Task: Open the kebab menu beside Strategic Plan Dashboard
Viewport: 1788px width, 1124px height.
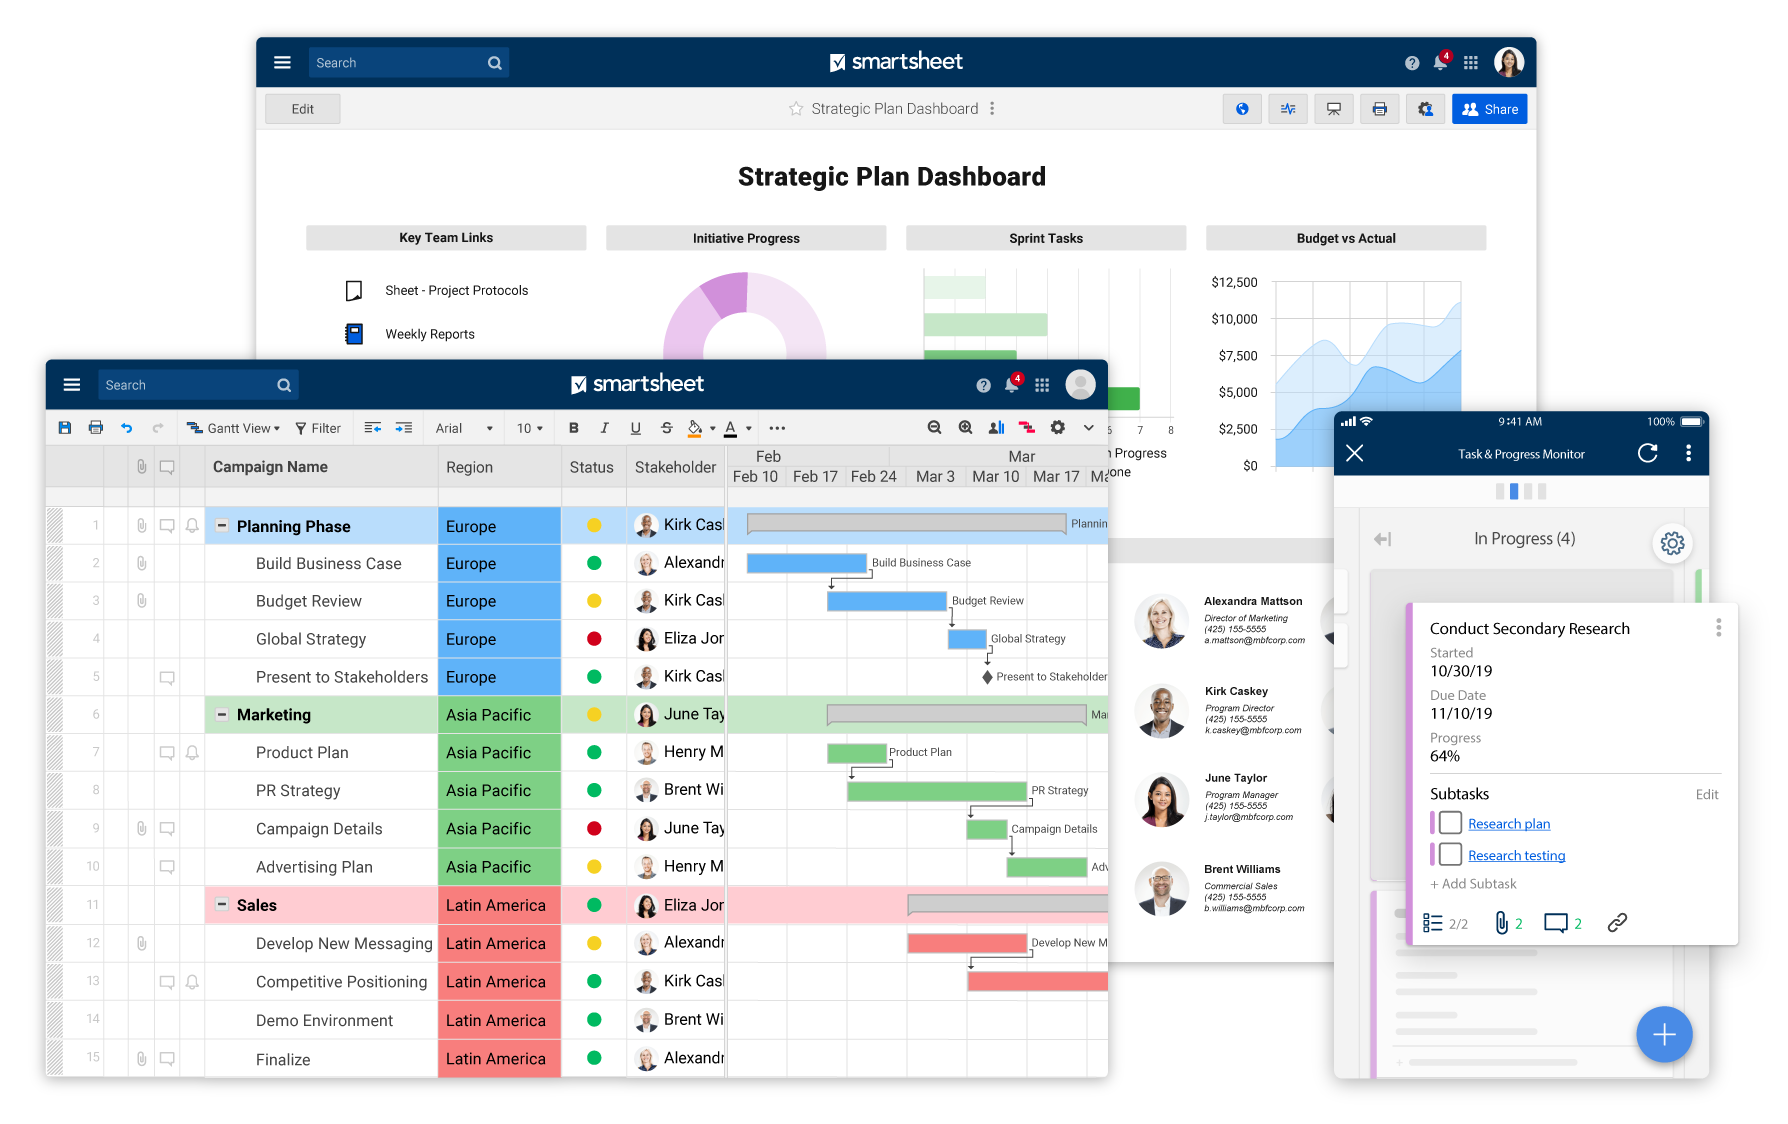Action: (x=993, y=108)
